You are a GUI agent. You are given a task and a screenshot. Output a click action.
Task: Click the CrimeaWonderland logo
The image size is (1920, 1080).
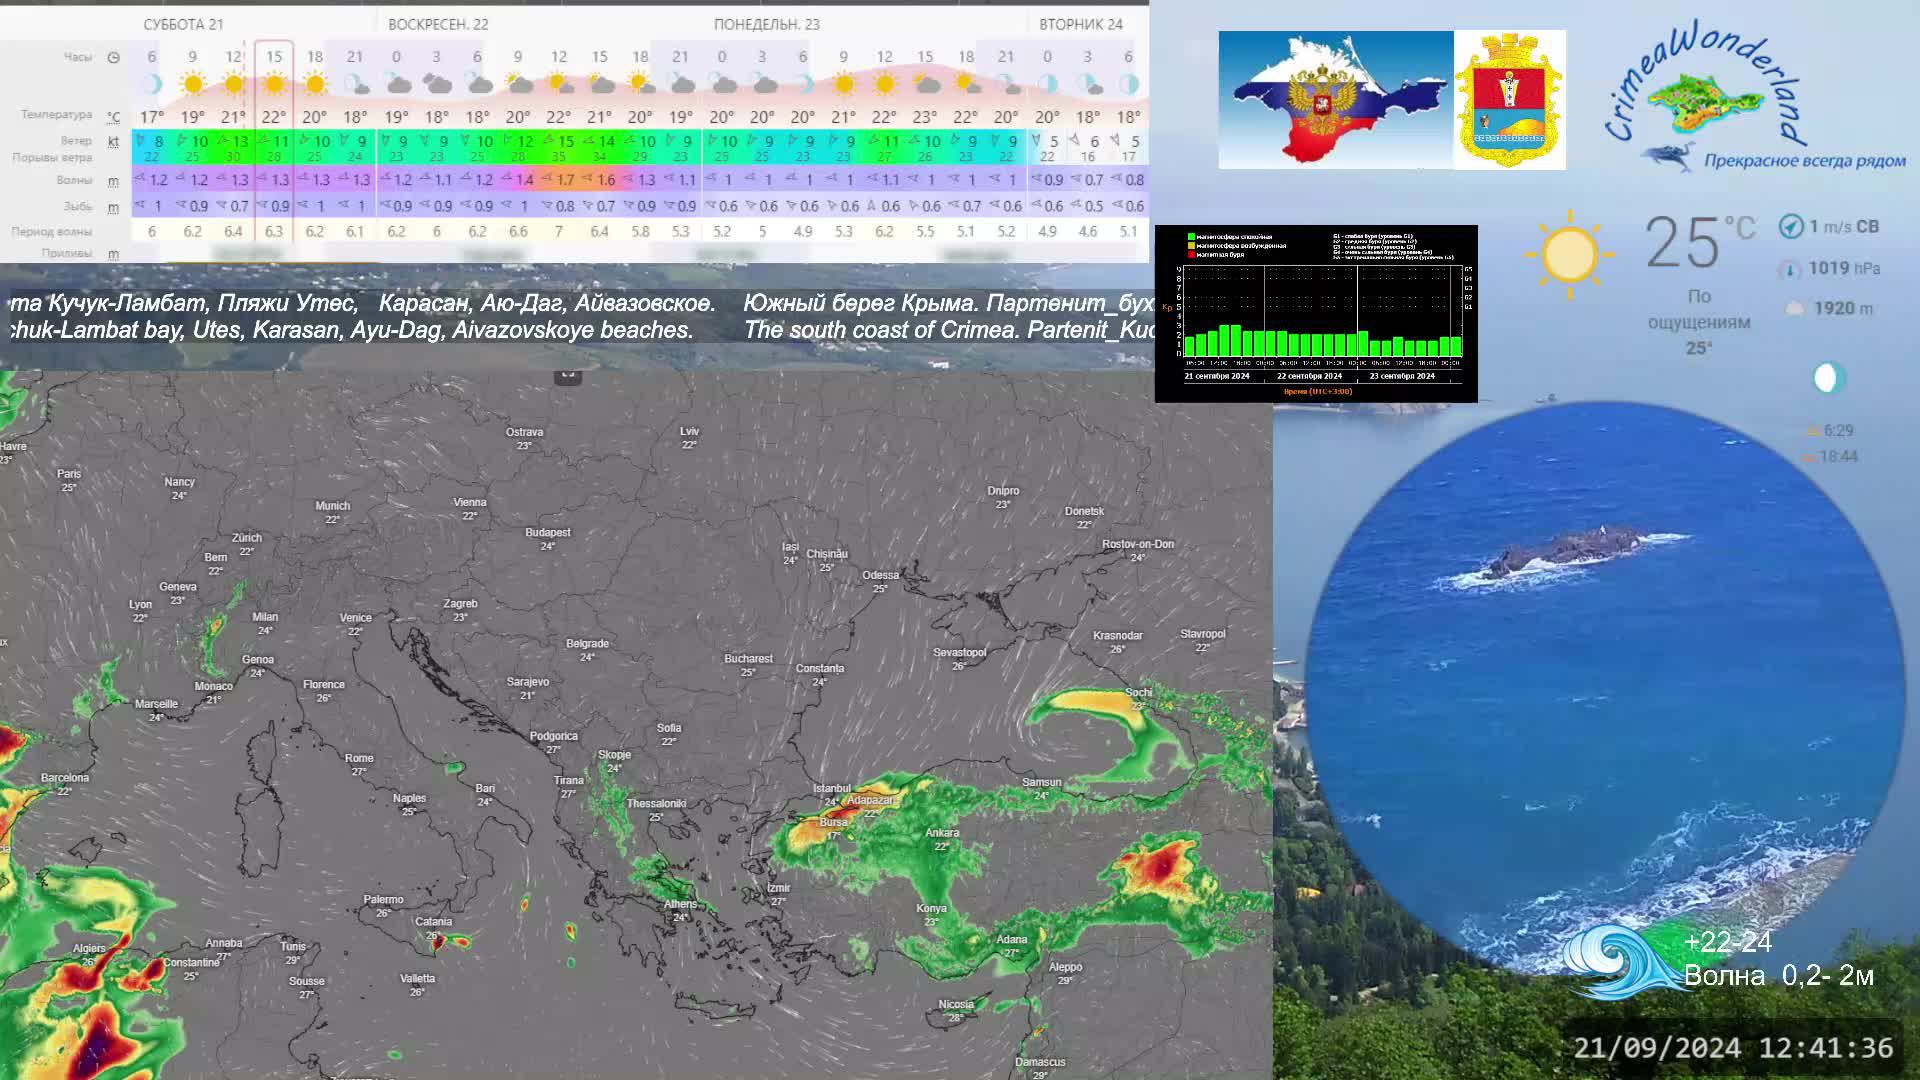coord(1755,97)
